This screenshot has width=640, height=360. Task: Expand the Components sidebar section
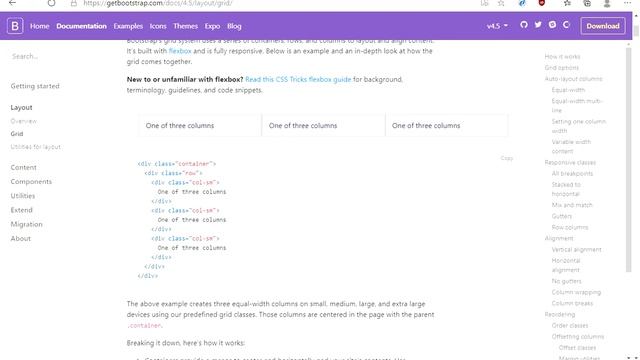click(31, 182)
